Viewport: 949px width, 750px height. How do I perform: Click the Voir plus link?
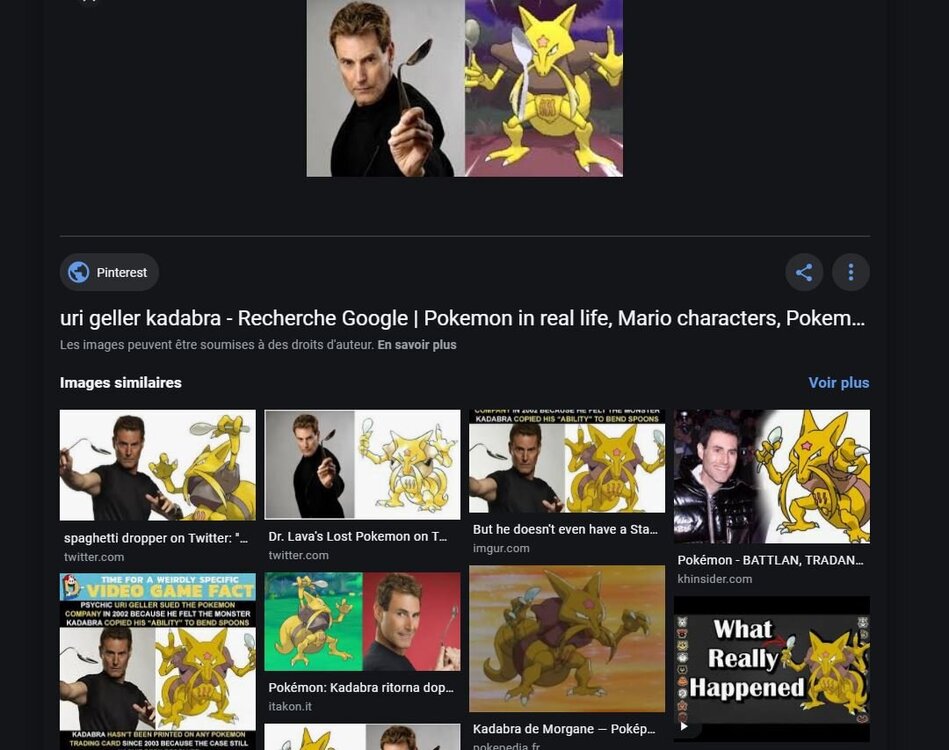pyautogui.click(x=838, y=383)
